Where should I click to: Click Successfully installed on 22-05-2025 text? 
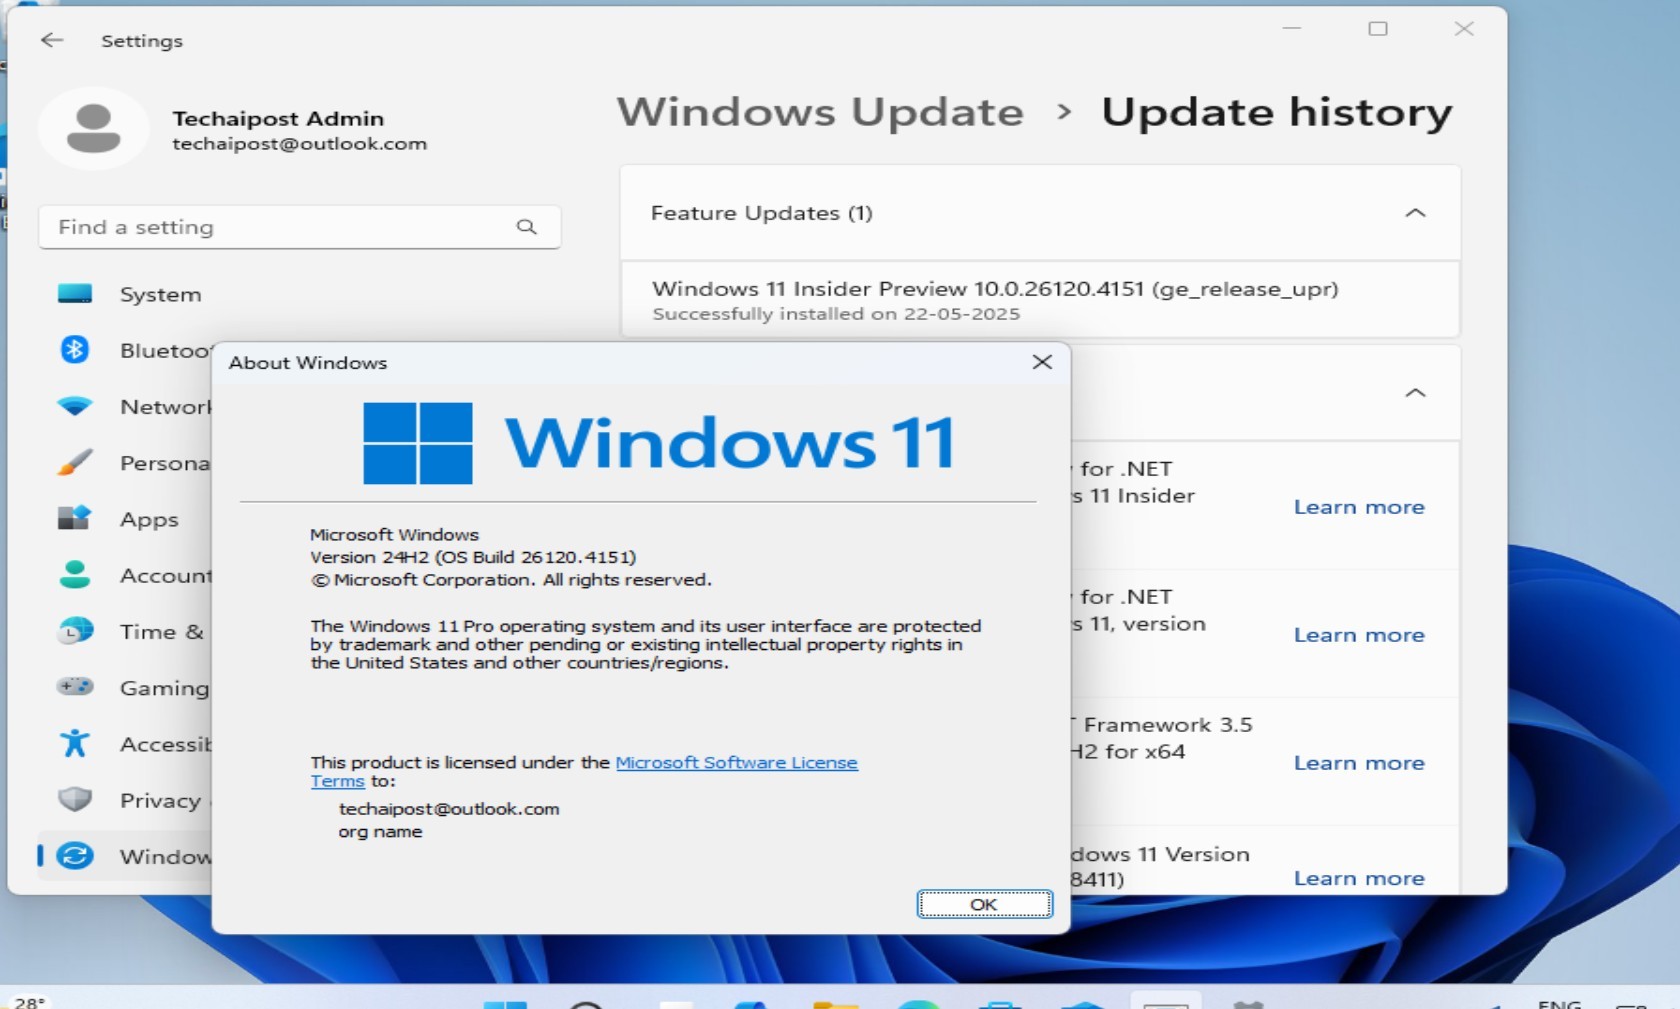(836, 314)
